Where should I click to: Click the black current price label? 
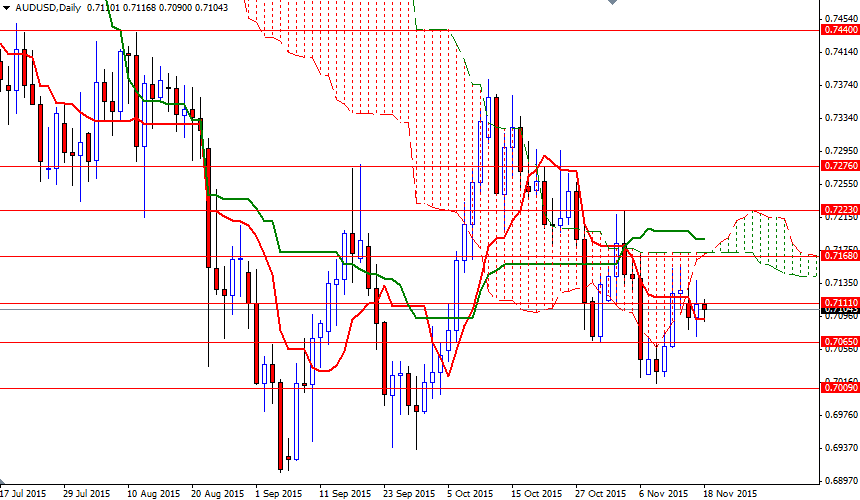coord(837,311)
